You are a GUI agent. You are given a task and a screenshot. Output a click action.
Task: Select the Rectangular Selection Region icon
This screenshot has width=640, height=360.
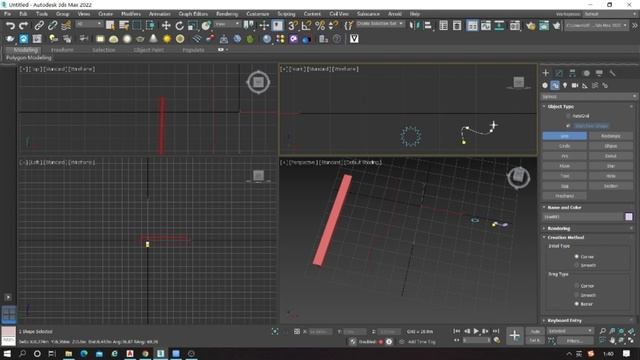pos(137,26)
